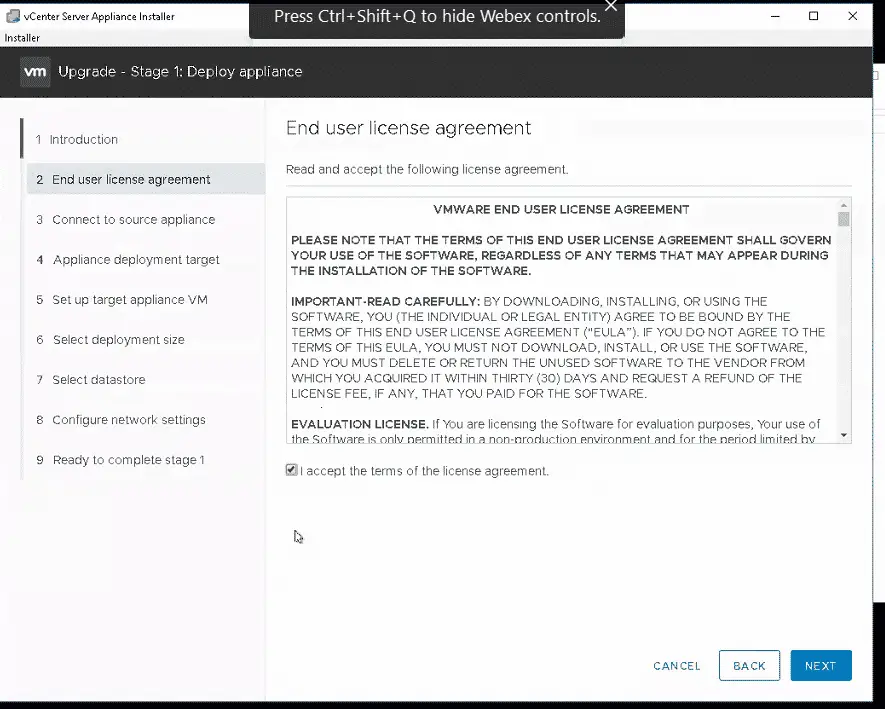Click the I accept the terms label text
This screenshot has width=885, height=709.
(424, 471)
